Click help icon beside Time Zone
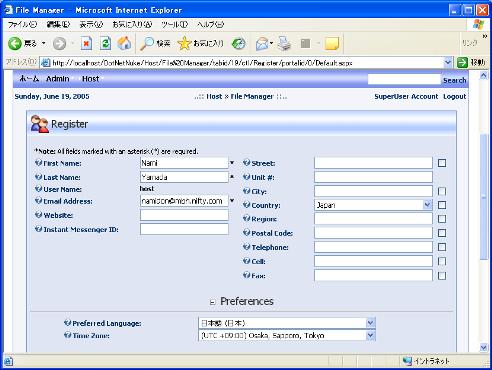Screen dimensions: 492x370 click(67, 335)
